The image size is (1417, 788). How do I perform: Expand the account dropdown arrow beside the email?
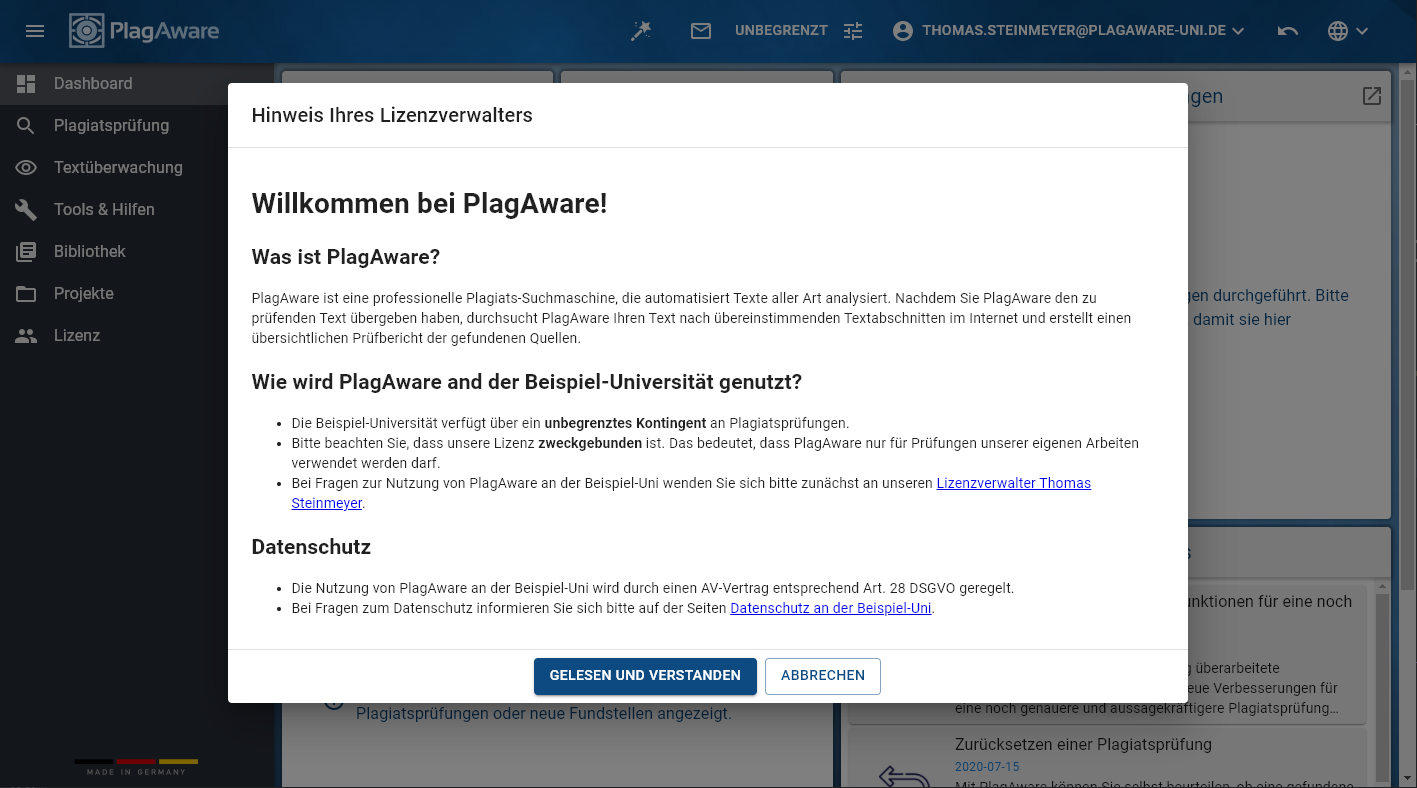click(x=1238, y=31)
